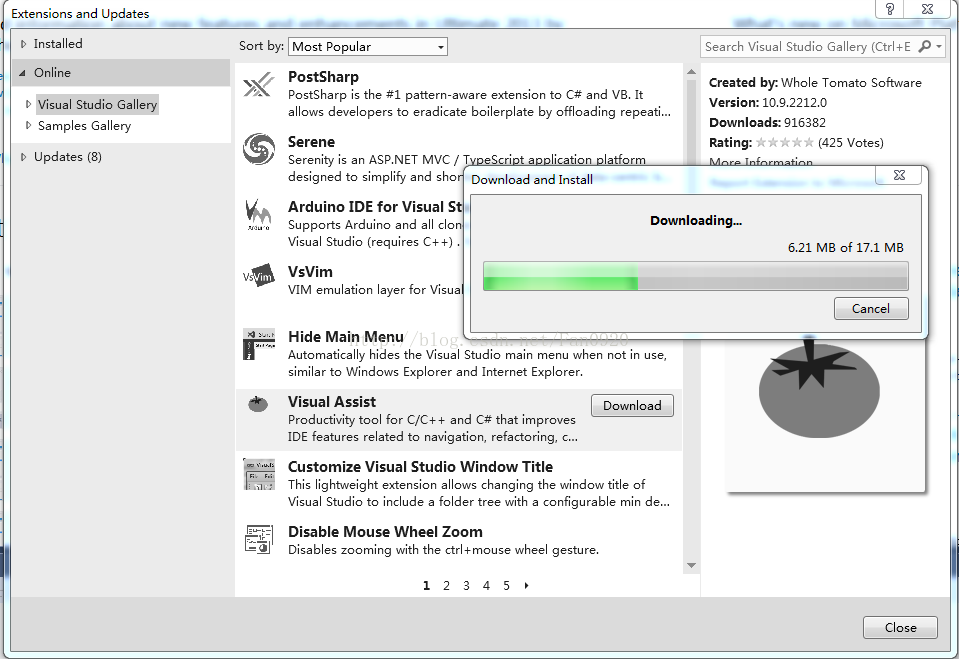Click the list scrollbar up arrow
The width and height of the screenshot is (959, 659).
tap(691, 72)
